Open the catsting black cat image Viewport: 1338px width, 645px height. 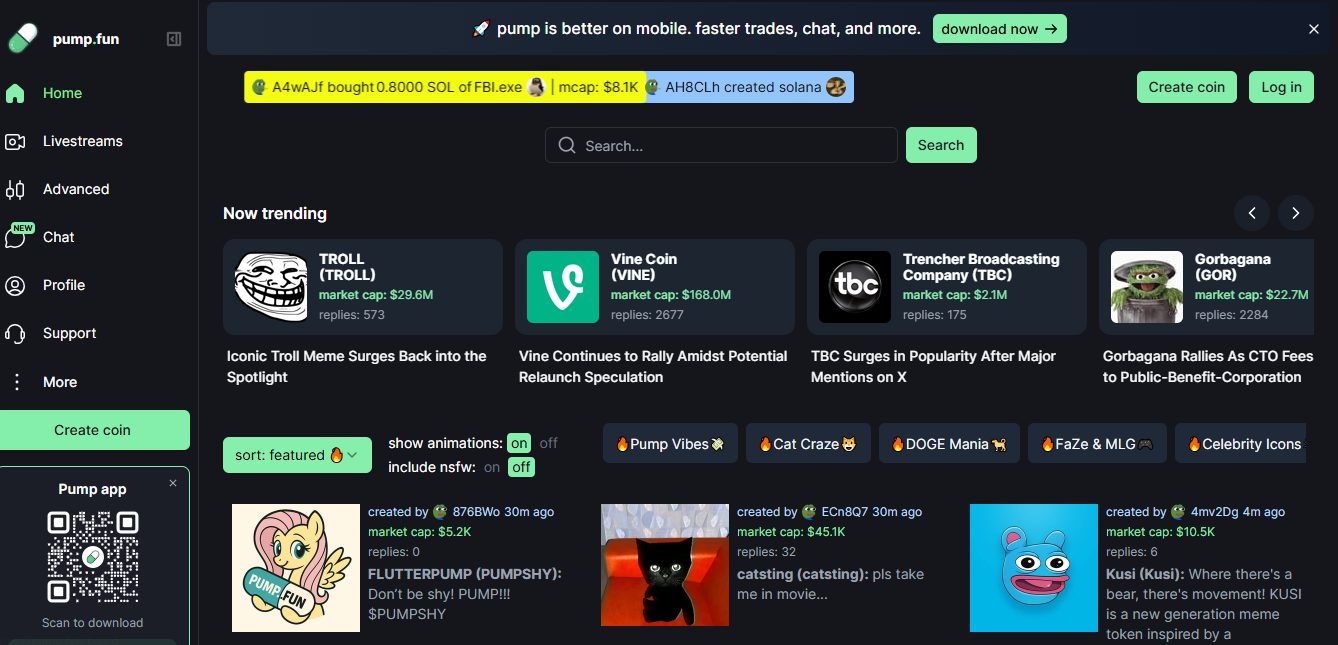pyautogui.click(x=665, y=565)
